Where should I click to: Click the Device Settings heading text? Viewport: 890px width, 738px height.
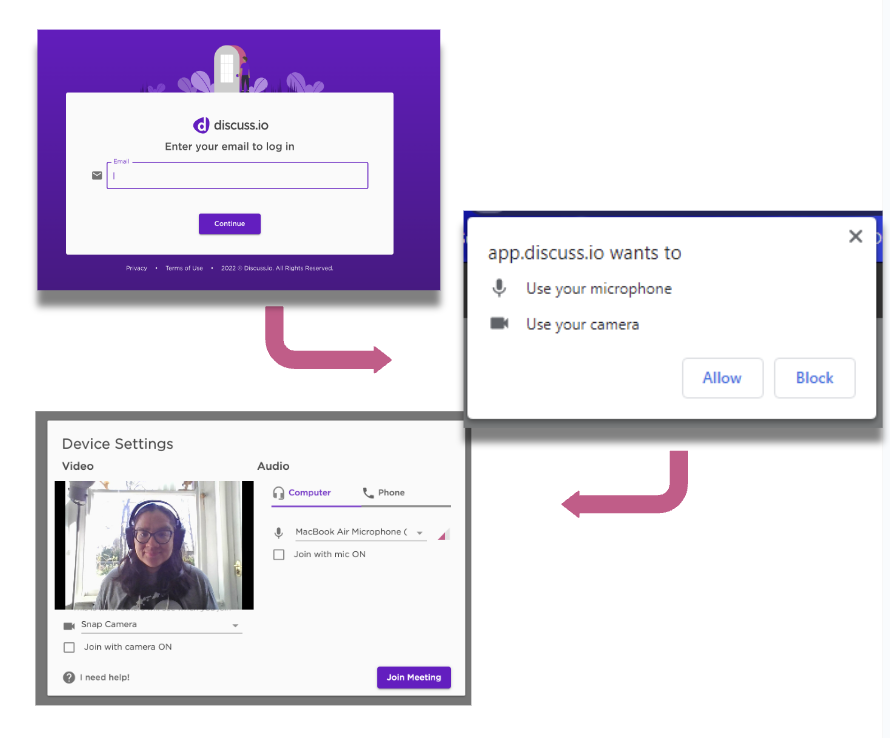[117, 444]
